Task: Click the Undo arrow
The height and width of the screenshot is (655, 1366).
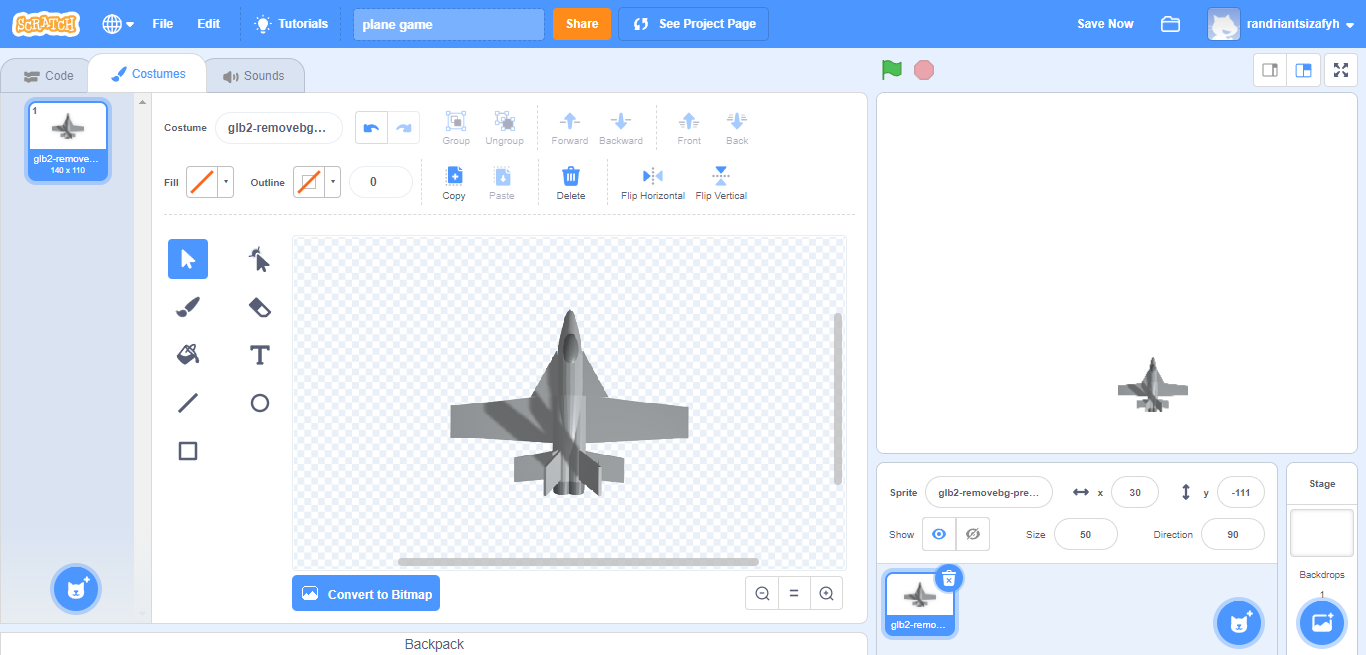Action: [x=372, y=128]
